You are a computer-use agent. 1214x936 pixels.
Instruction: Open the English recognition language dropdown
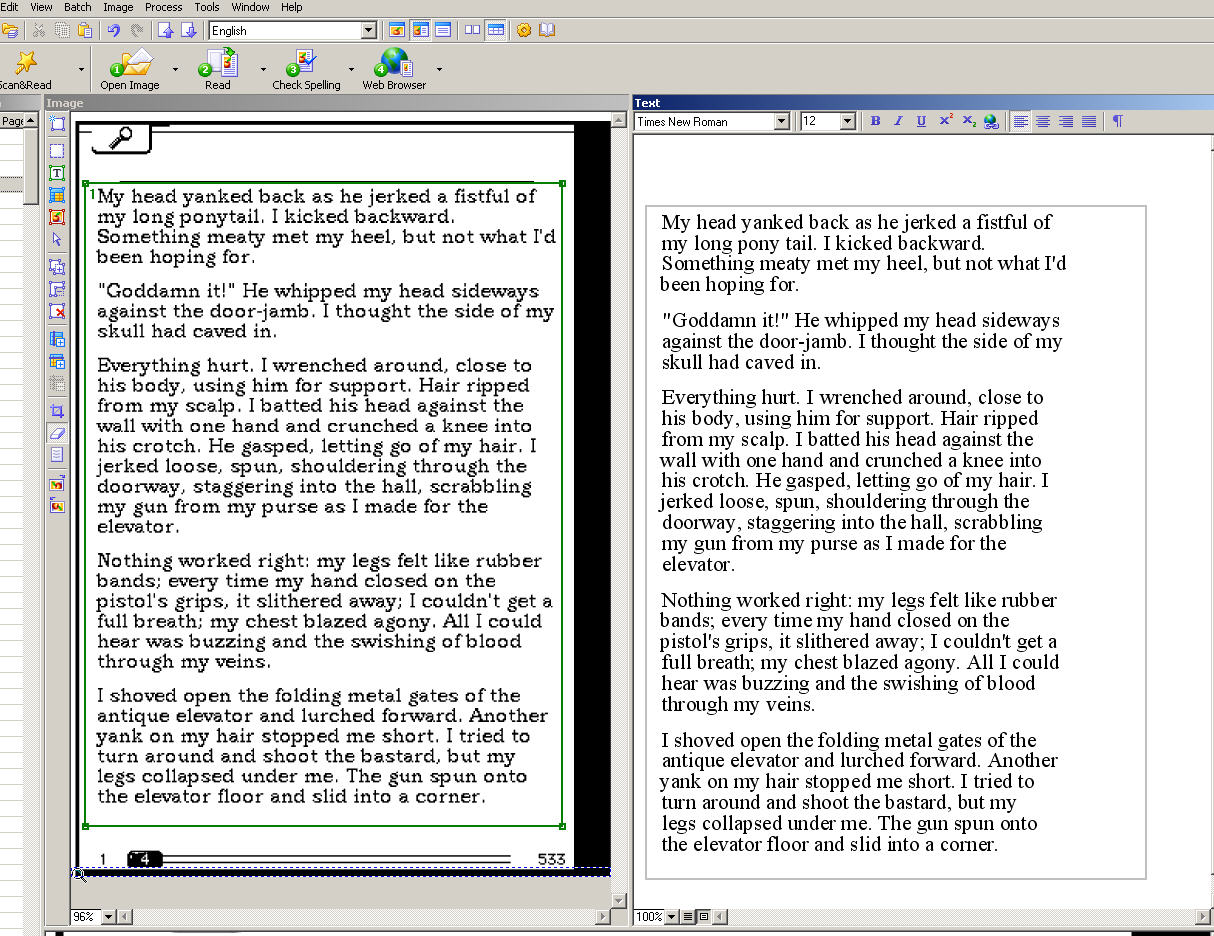tap(369, 31)
